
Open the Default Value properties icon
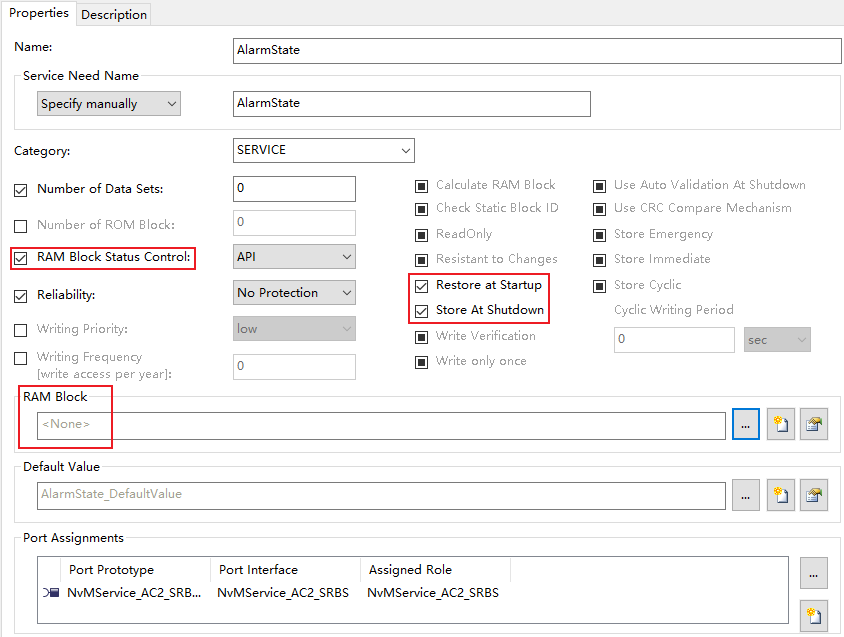coord(814,495)
